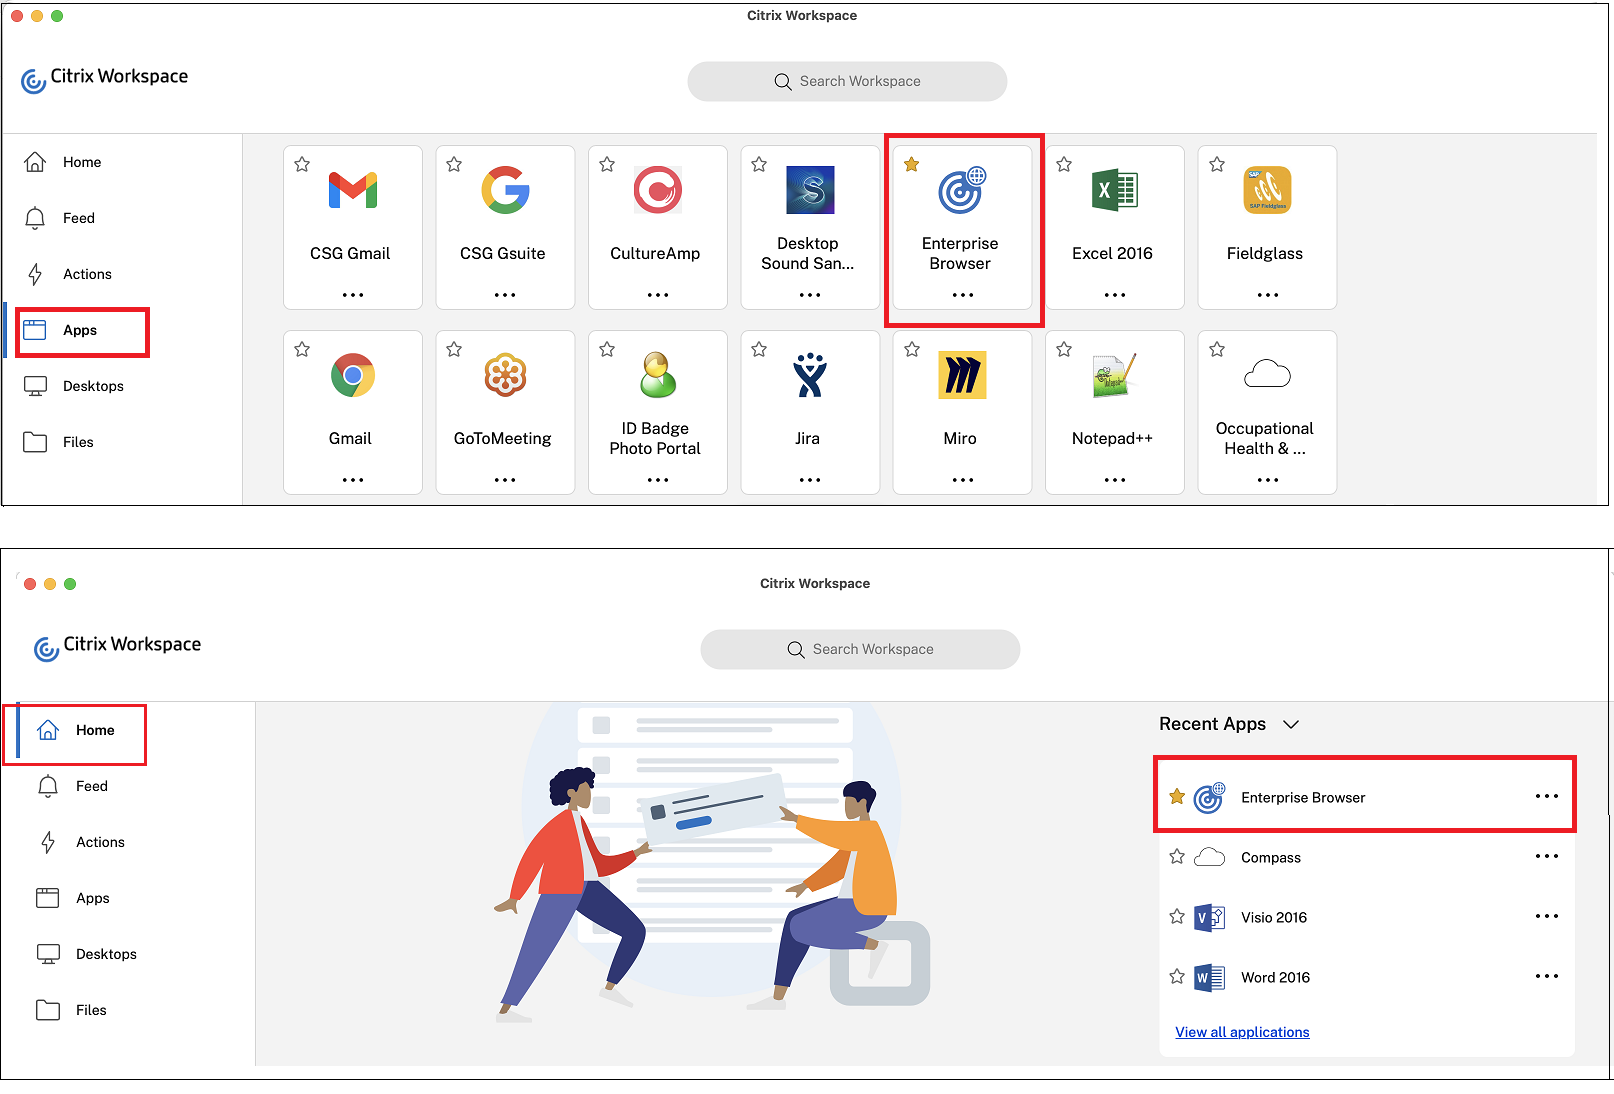Toggle the favorite star on Word 2016

(1177, 976)
